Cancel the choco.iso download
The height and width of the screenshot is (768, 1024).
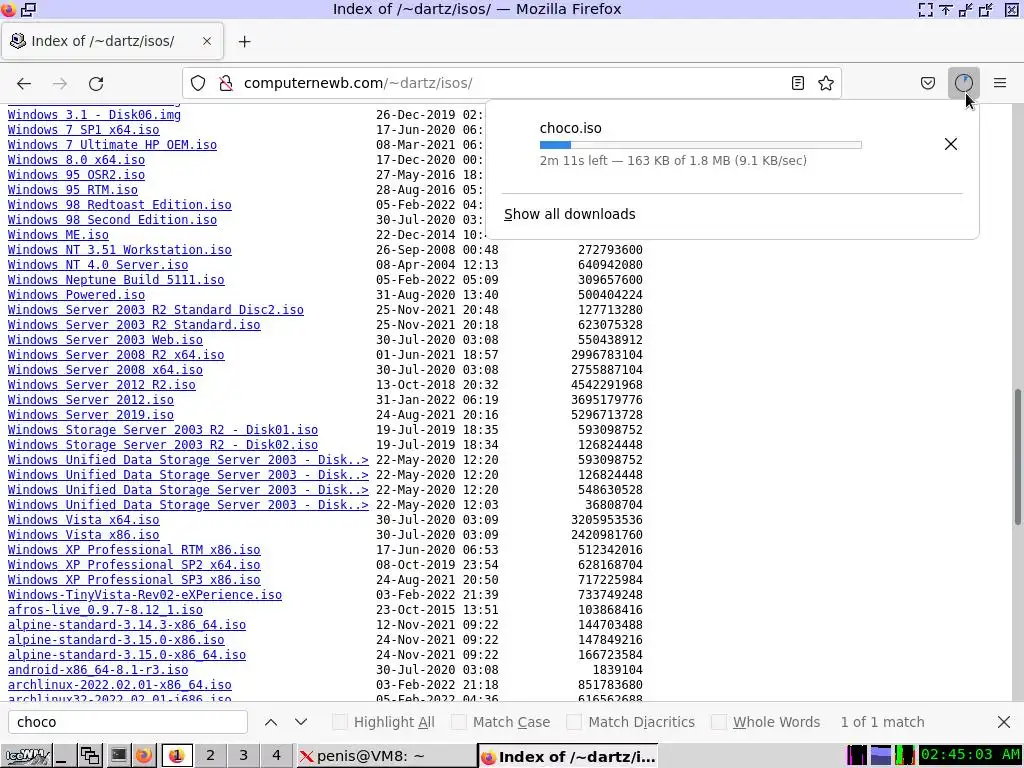pos(951,144)
